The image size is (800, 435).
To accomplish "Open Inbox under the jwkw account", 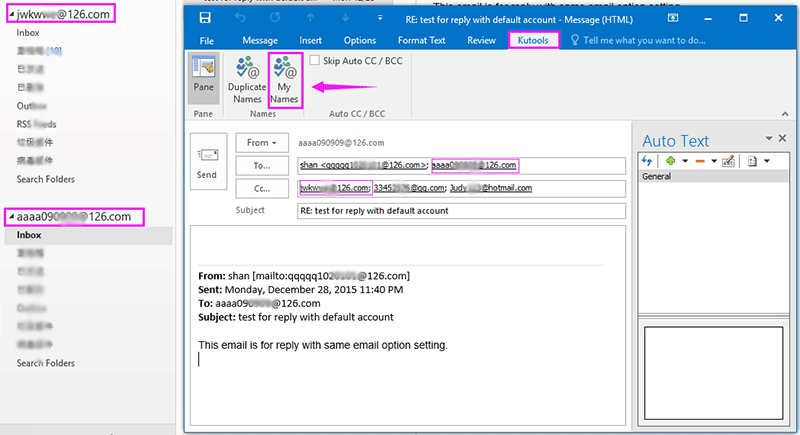I will [x=28, y=33].
